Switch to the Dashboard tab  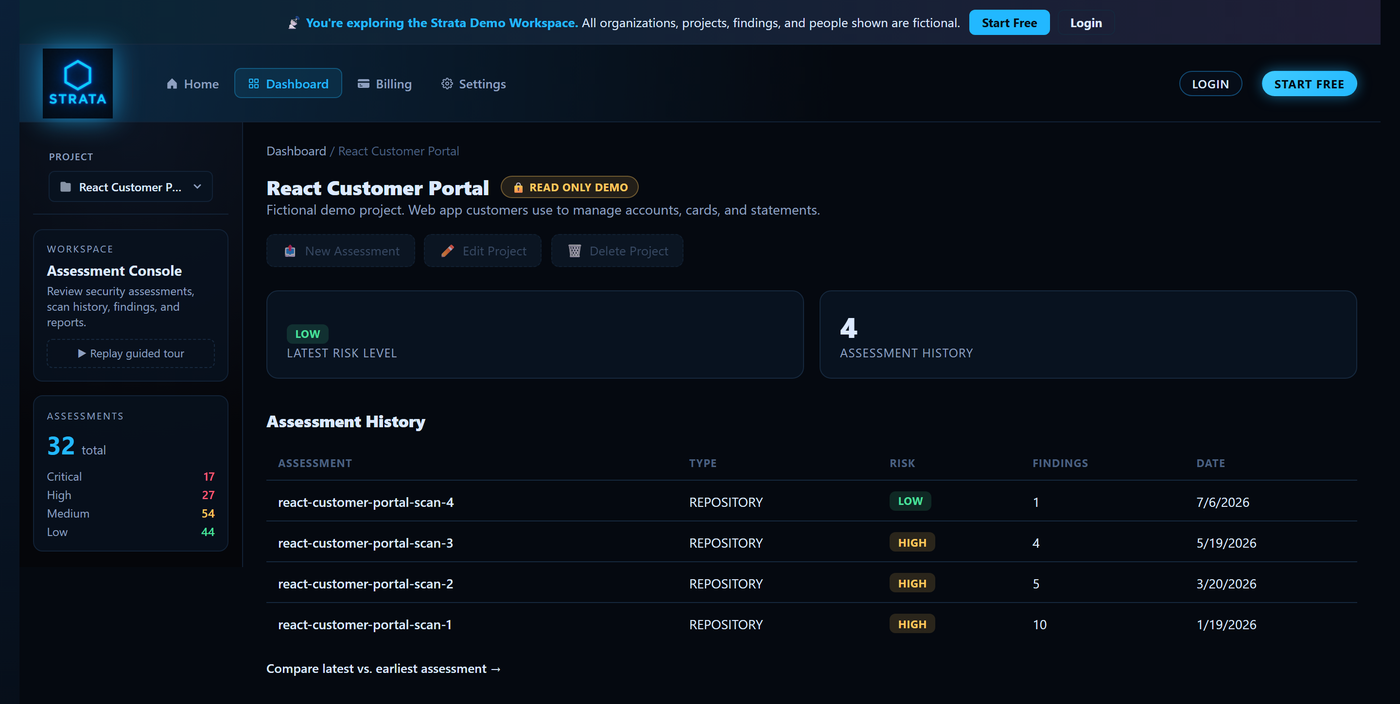pyautogui.click(x=288, y=84)
